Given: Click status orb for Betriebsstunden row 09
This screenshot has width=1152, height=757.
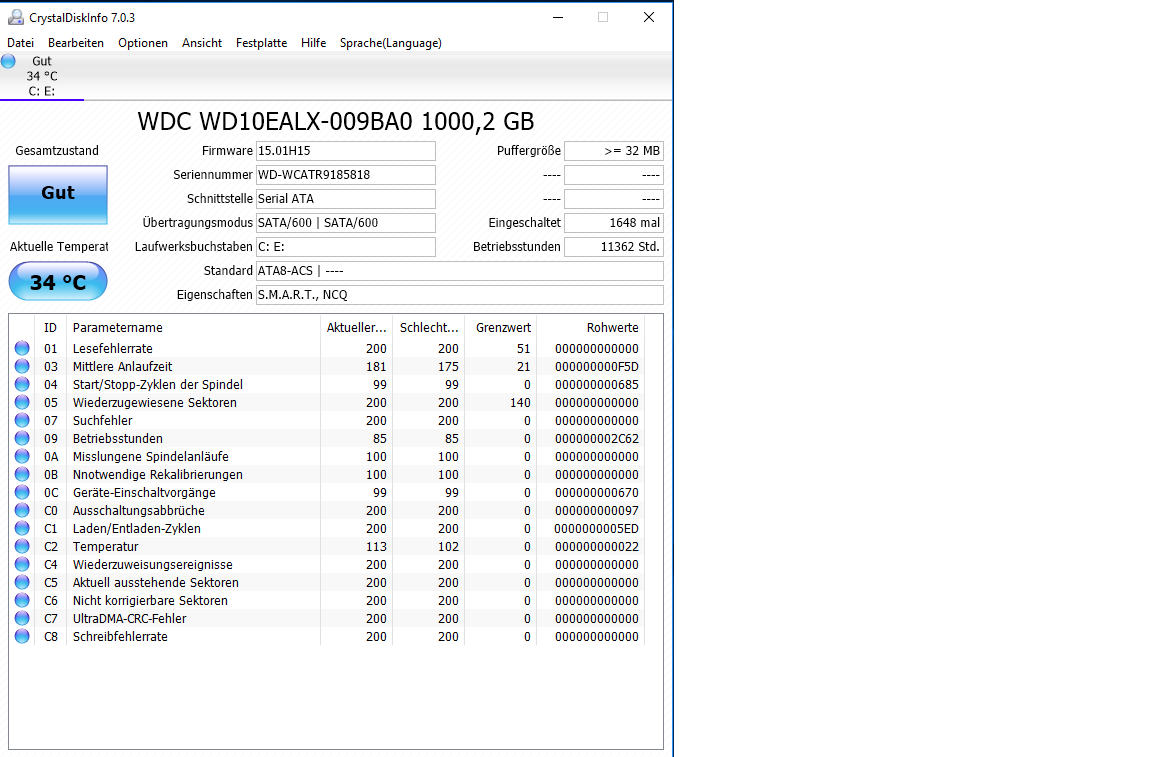Looking at the screenshot, I should (x=22, y=438).
